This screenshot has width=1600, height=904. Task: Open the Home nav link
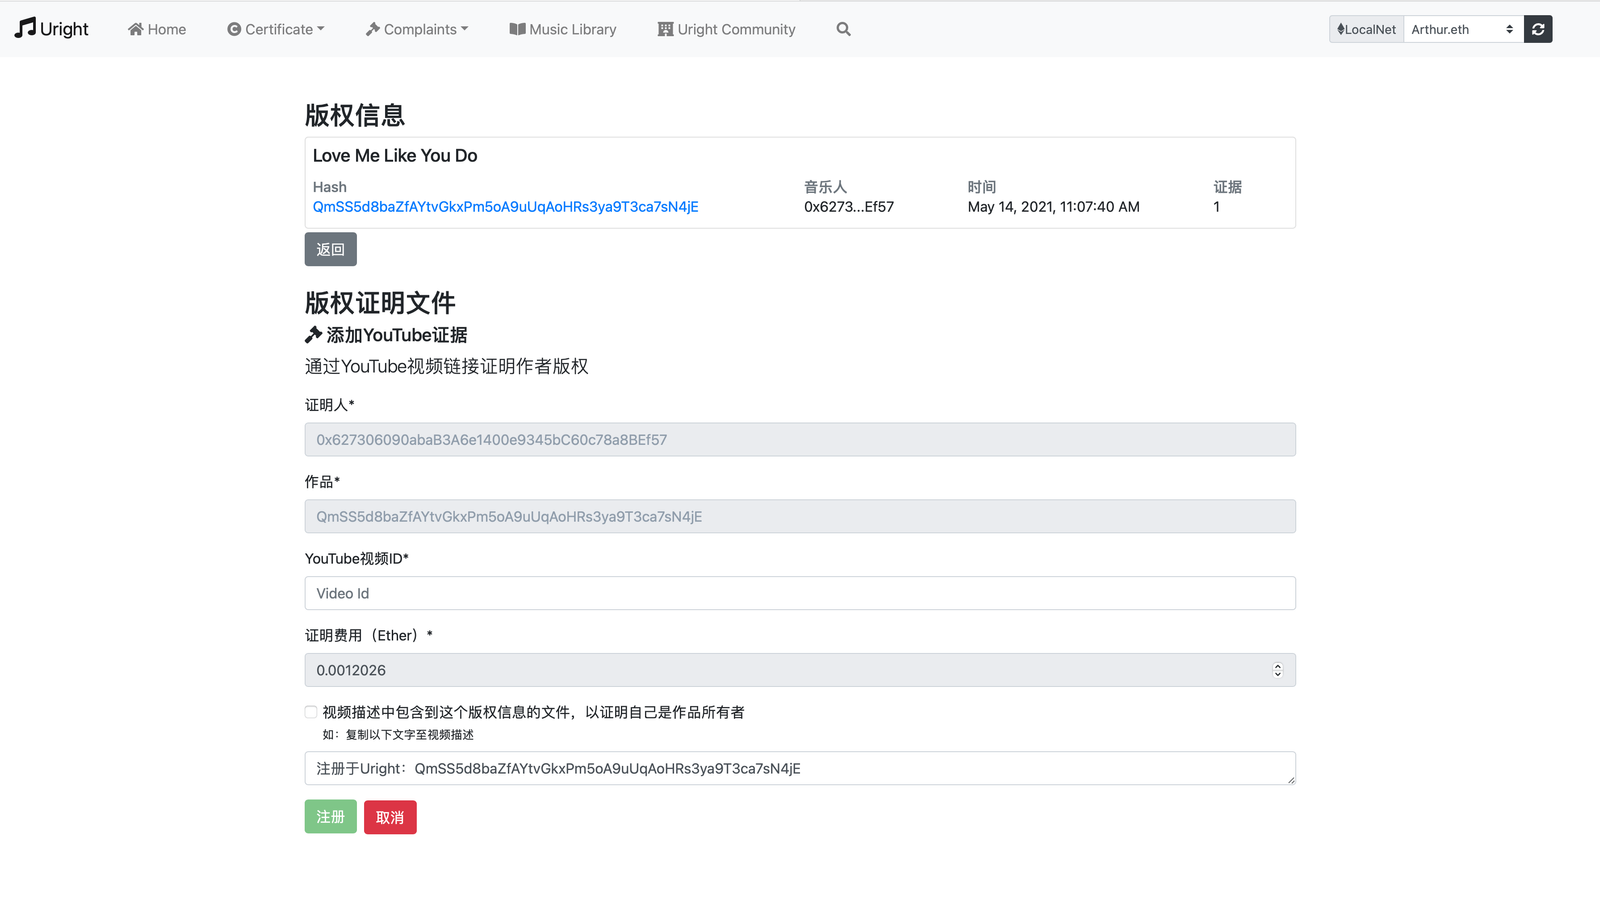click(157, 29)
